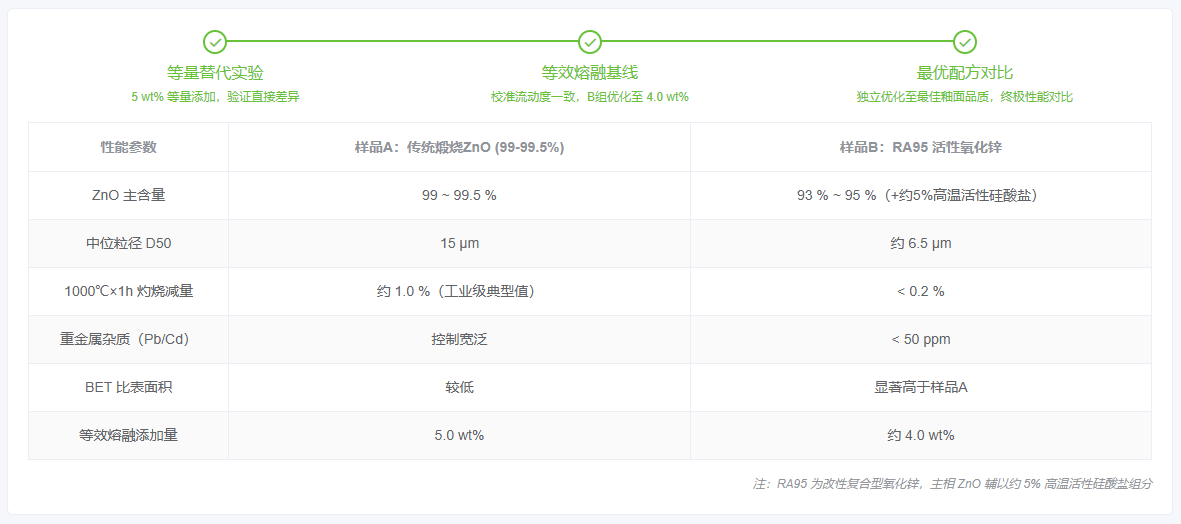
Task: Click the 5 wt% 等量添加 step description
Action: (x=215, y=97)
